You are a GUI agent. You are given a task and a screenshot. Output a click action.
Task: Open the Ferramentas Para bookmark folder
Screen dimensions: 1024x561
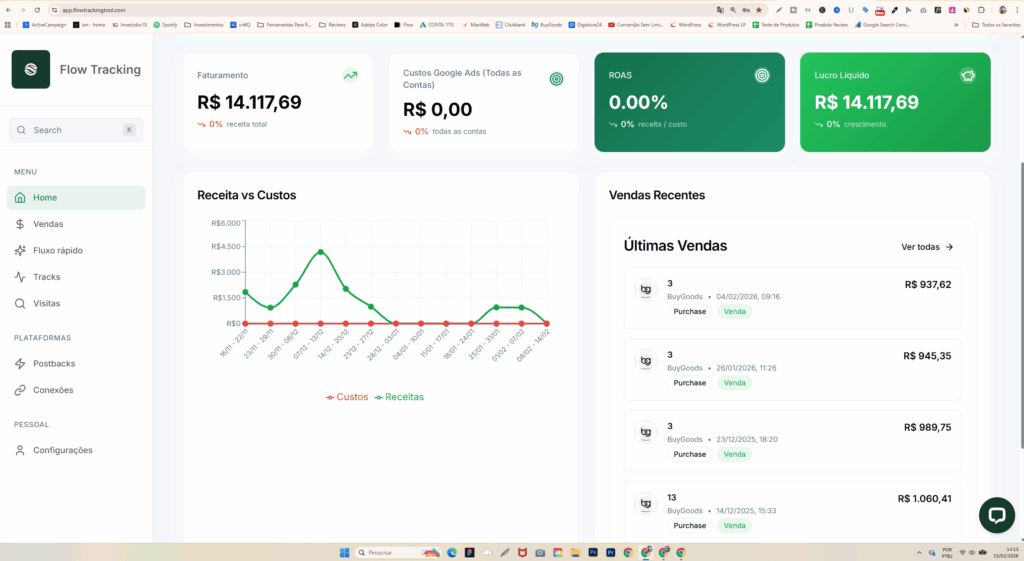285,25
